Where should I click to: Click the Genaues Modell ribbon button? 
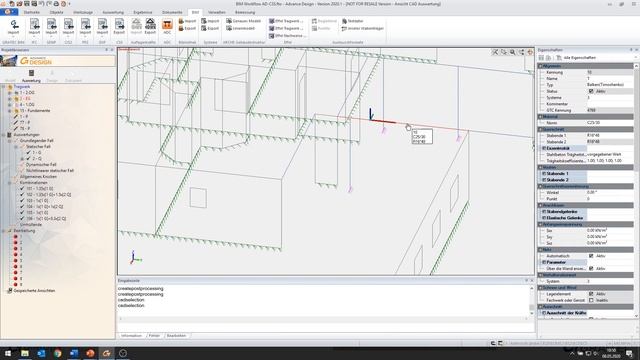pyautogui.click(x=244, y=21)
